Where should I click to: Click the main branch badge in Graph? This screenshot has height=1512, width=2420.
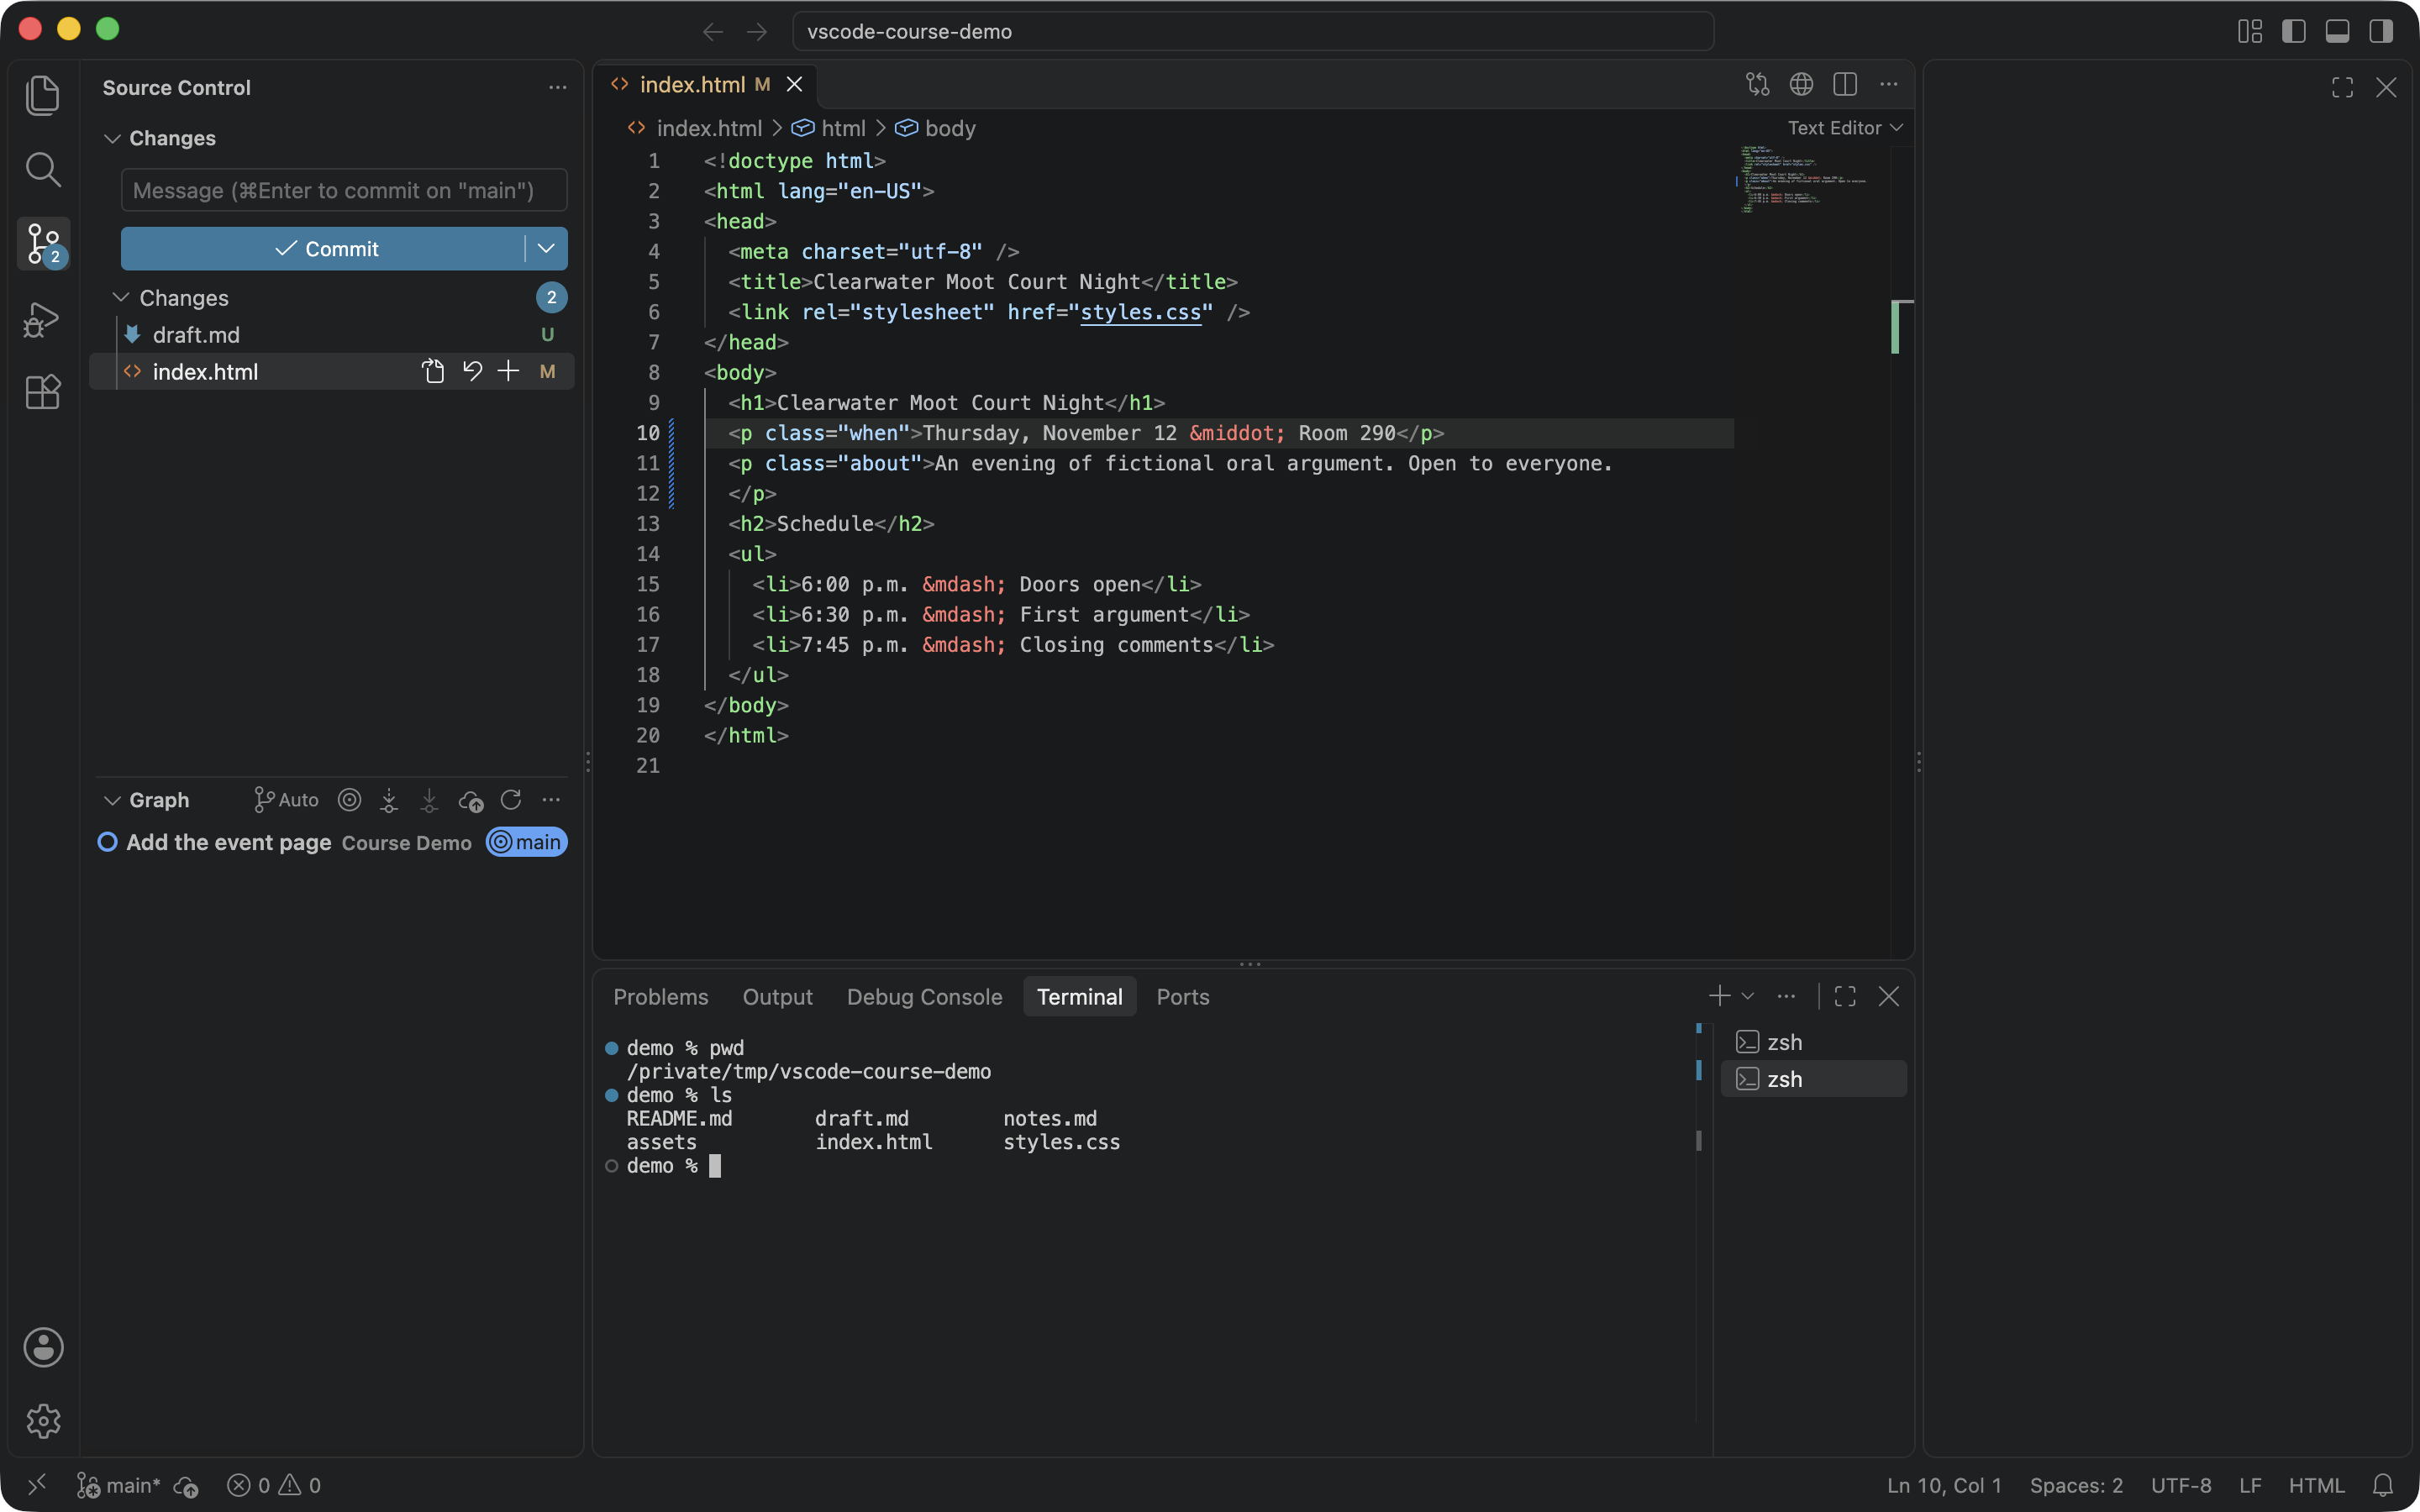pos(527,842)
